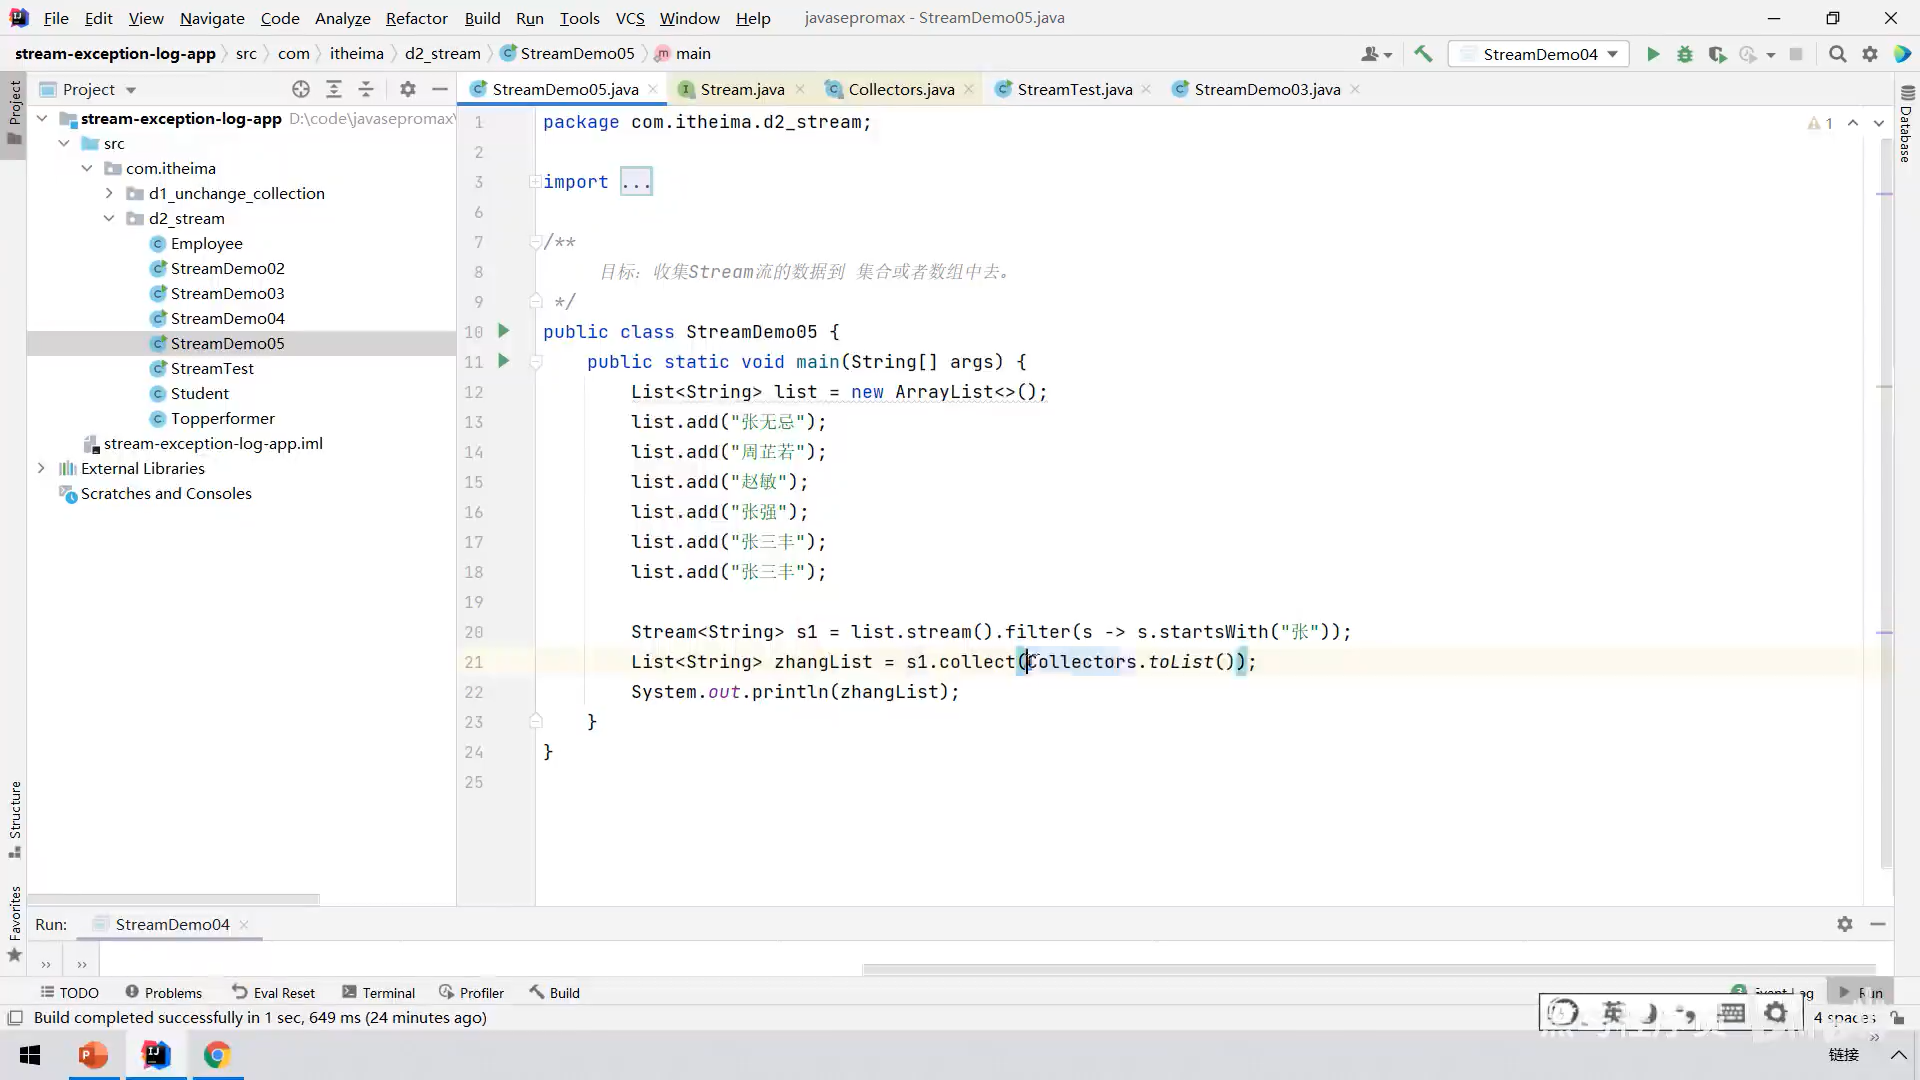Click the Debug bug icon
Viewport: 1920px width, 1080px height.
[1685, 54]
